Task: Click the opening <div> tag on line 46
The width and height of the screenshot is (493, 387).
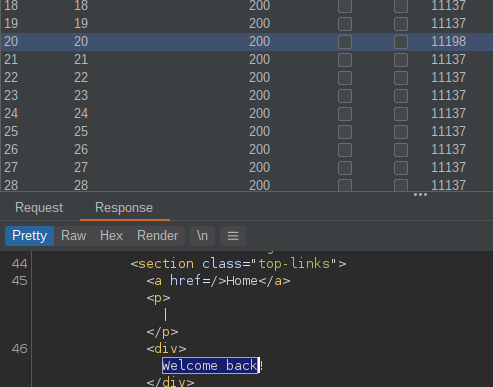Action: pos(166,349)
